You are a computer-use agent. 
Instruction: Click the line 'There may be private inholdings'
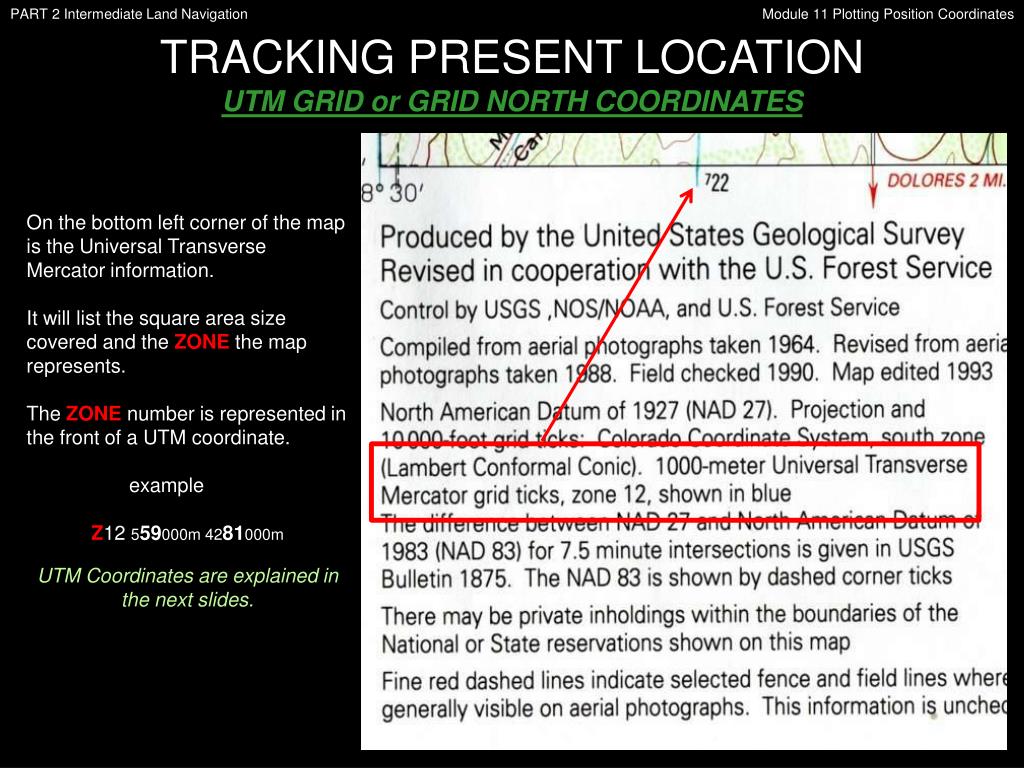pyautogui.click(x=669, y=615)
